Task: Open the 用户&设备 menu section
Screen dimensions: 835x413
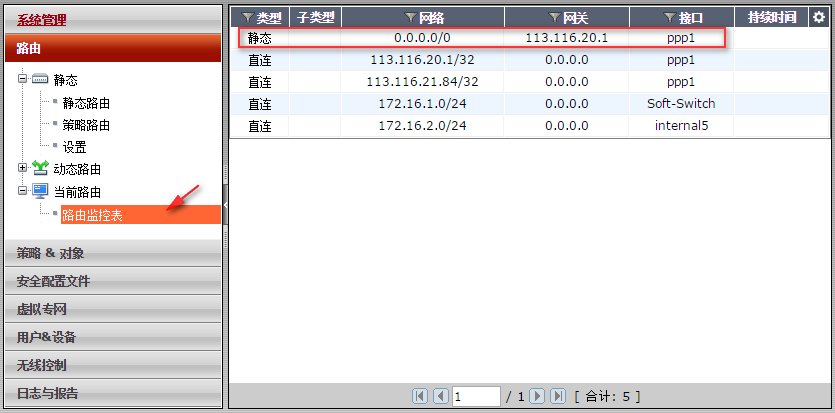Action: (113, 337)
